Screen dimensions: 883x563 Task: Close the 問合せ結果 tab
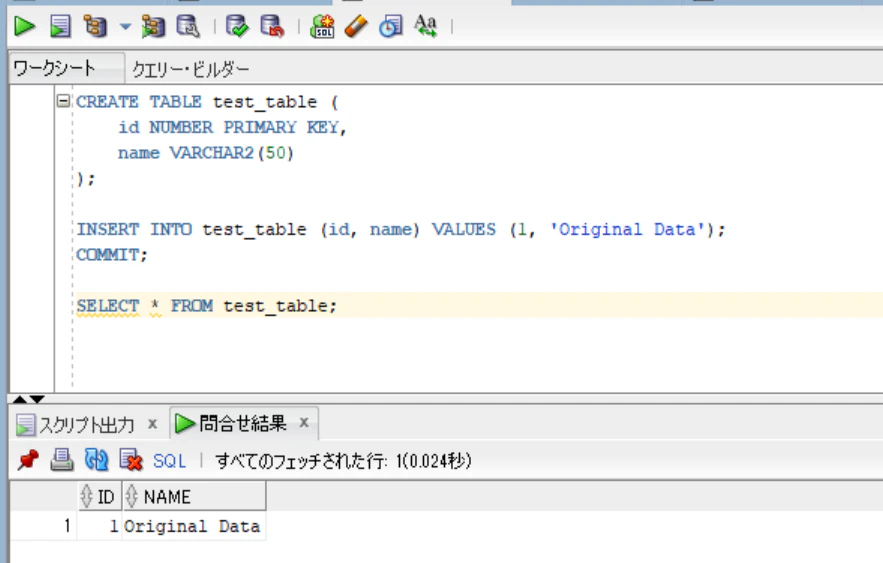click(304, 422)
